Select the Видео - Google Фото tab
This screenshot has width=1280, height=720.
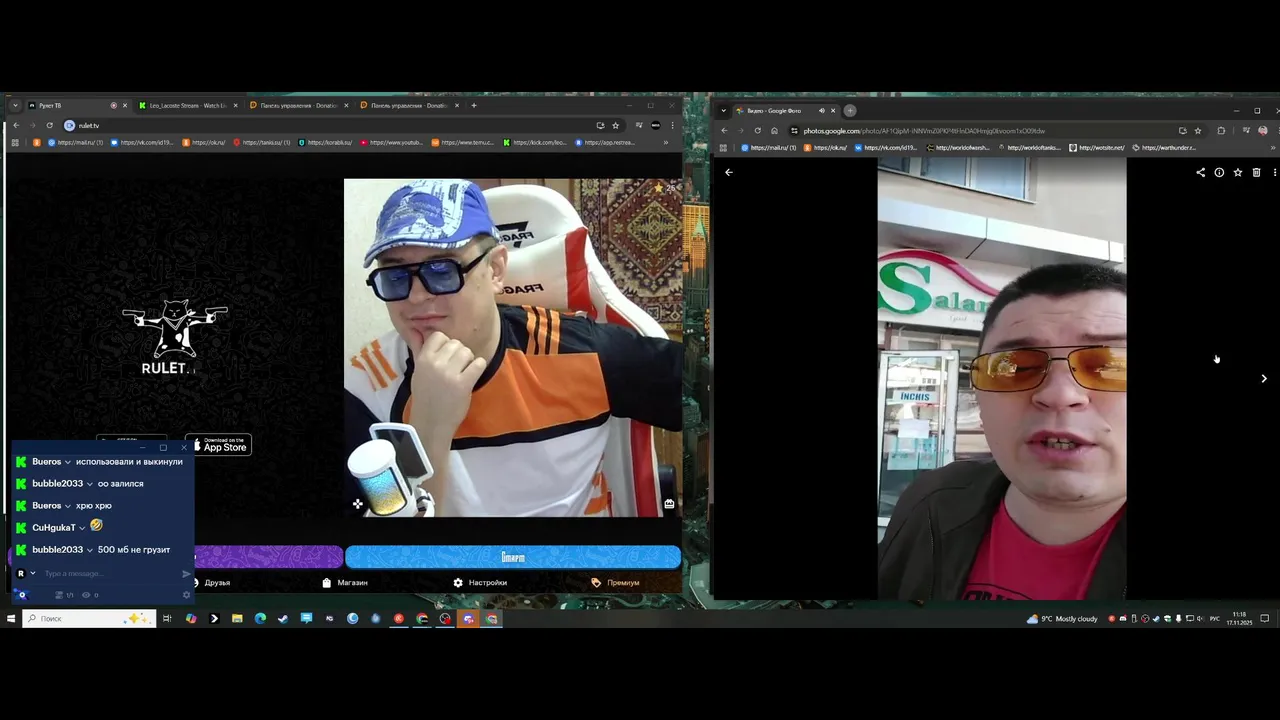pos(785,110)
